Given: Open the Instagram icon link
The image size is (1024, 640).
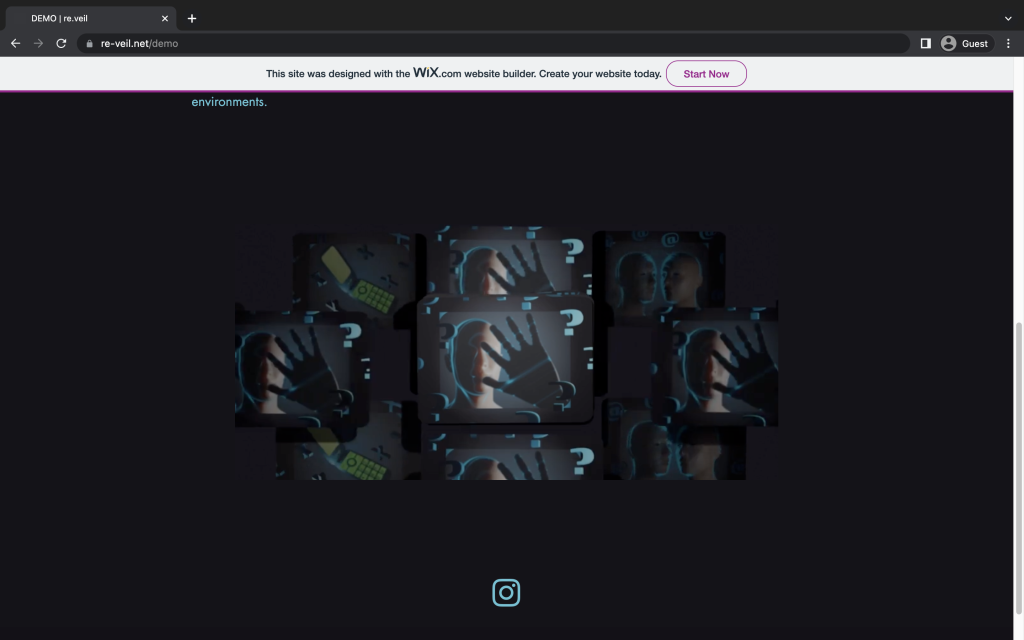Looking at the screenshot, I should point(506,592).
